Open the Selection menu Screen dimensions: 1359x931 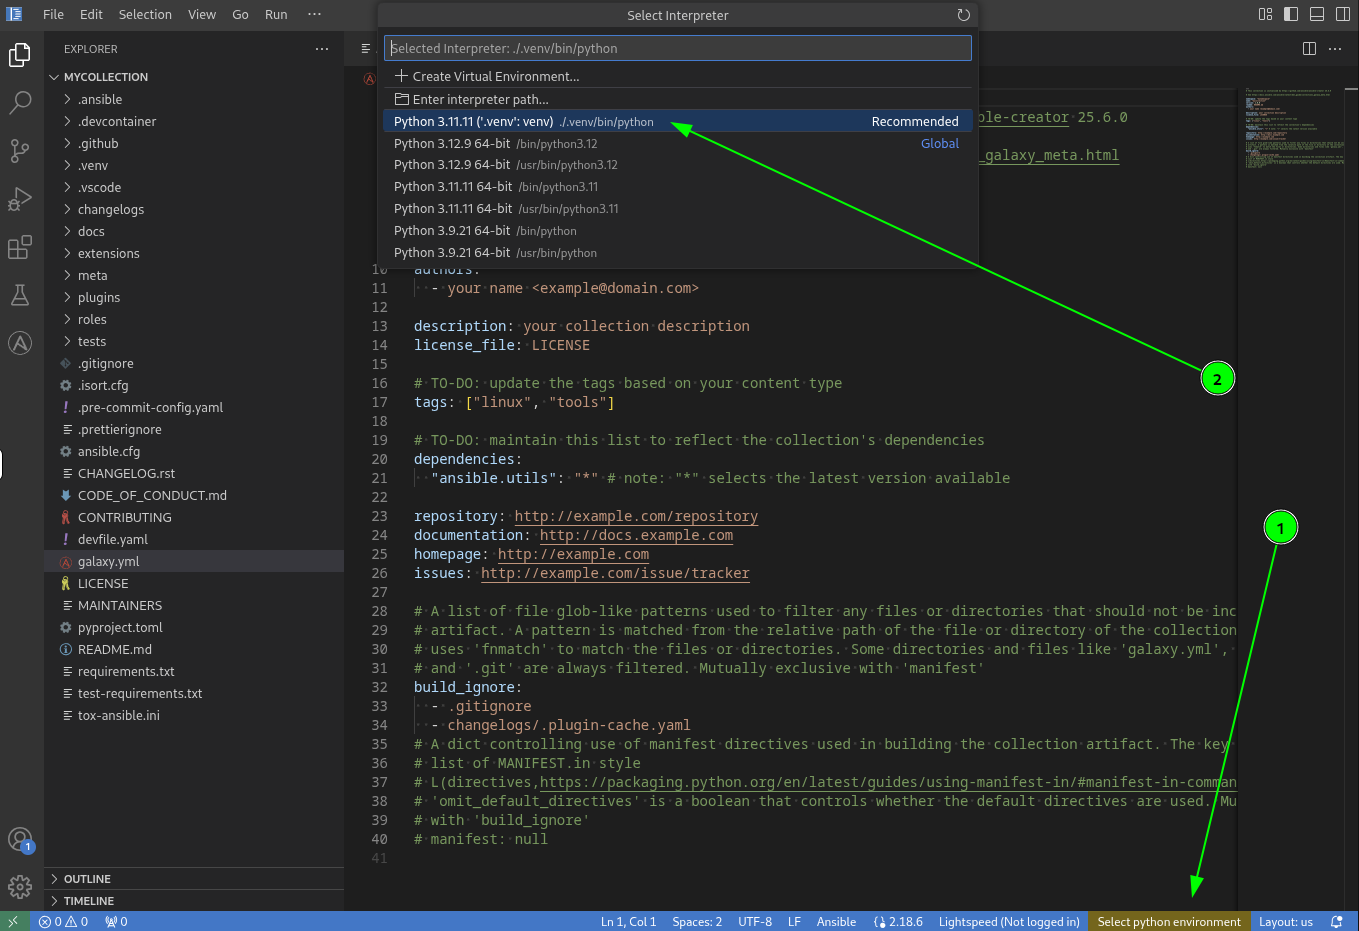[145, 14]
